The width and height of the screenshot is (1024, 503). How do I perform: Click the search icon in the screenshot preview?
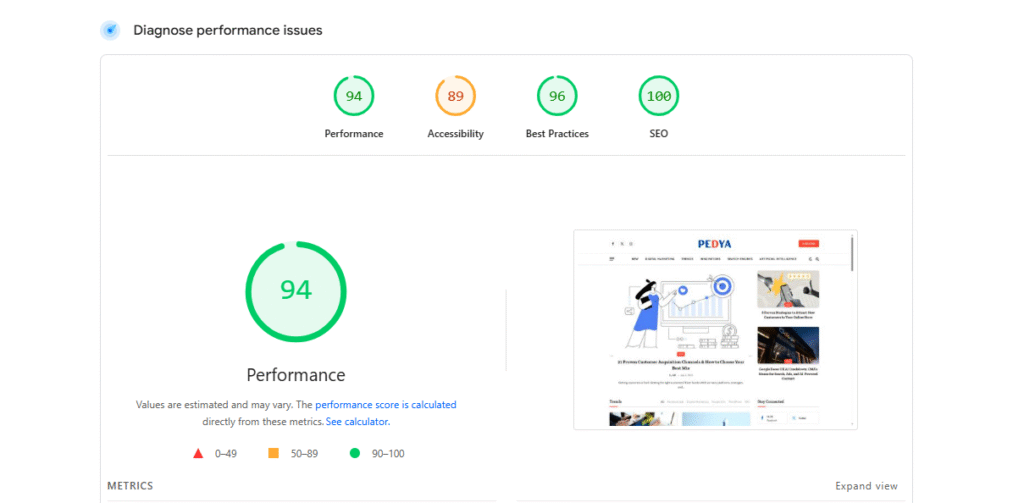pos(817,259)
